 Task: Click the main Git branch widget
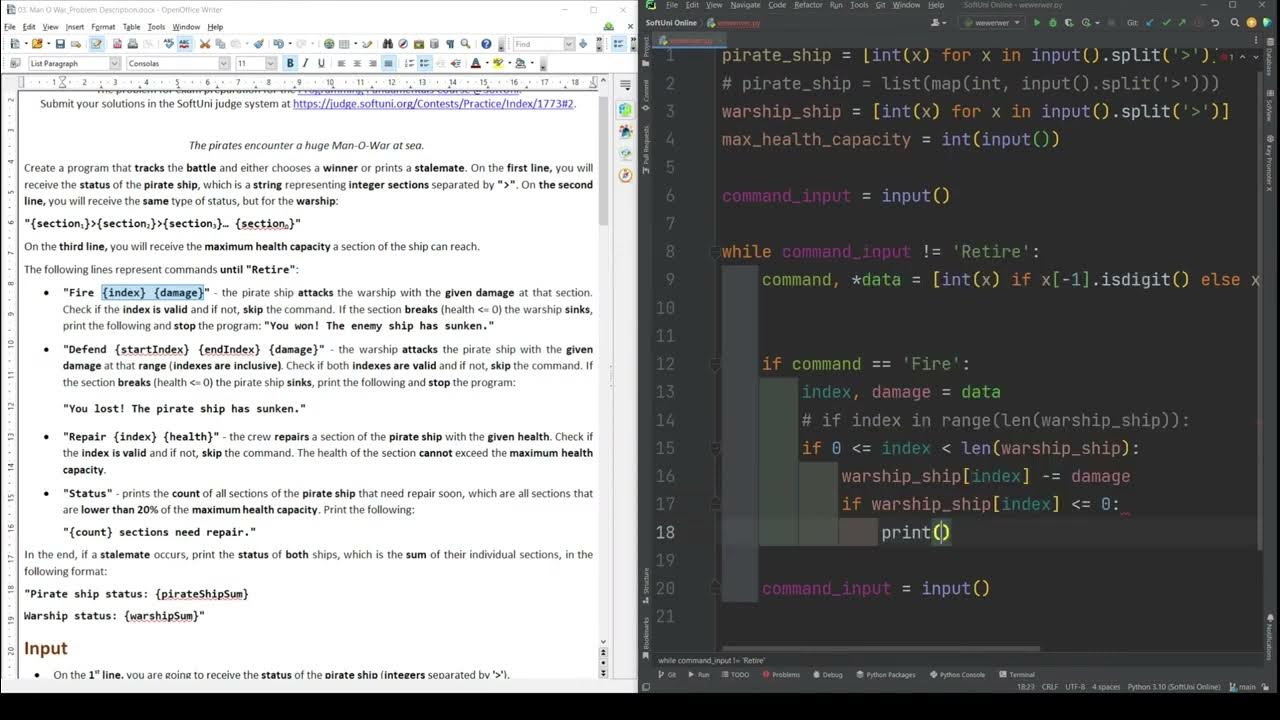[x=1243, y=687]
